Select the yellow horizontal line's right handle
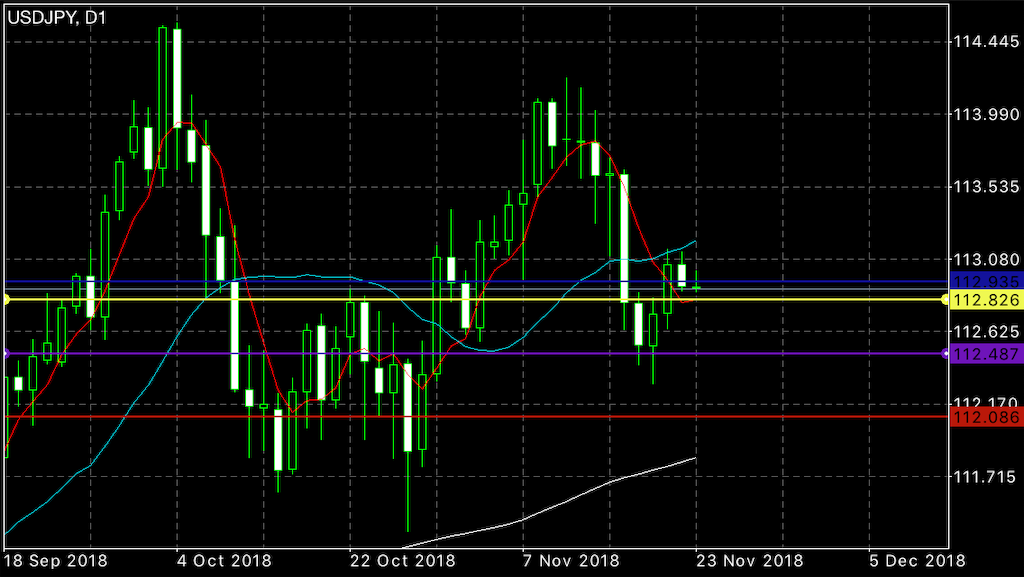Image resolution: width=1024 pixels, height=577 pixels. [946, 300]
